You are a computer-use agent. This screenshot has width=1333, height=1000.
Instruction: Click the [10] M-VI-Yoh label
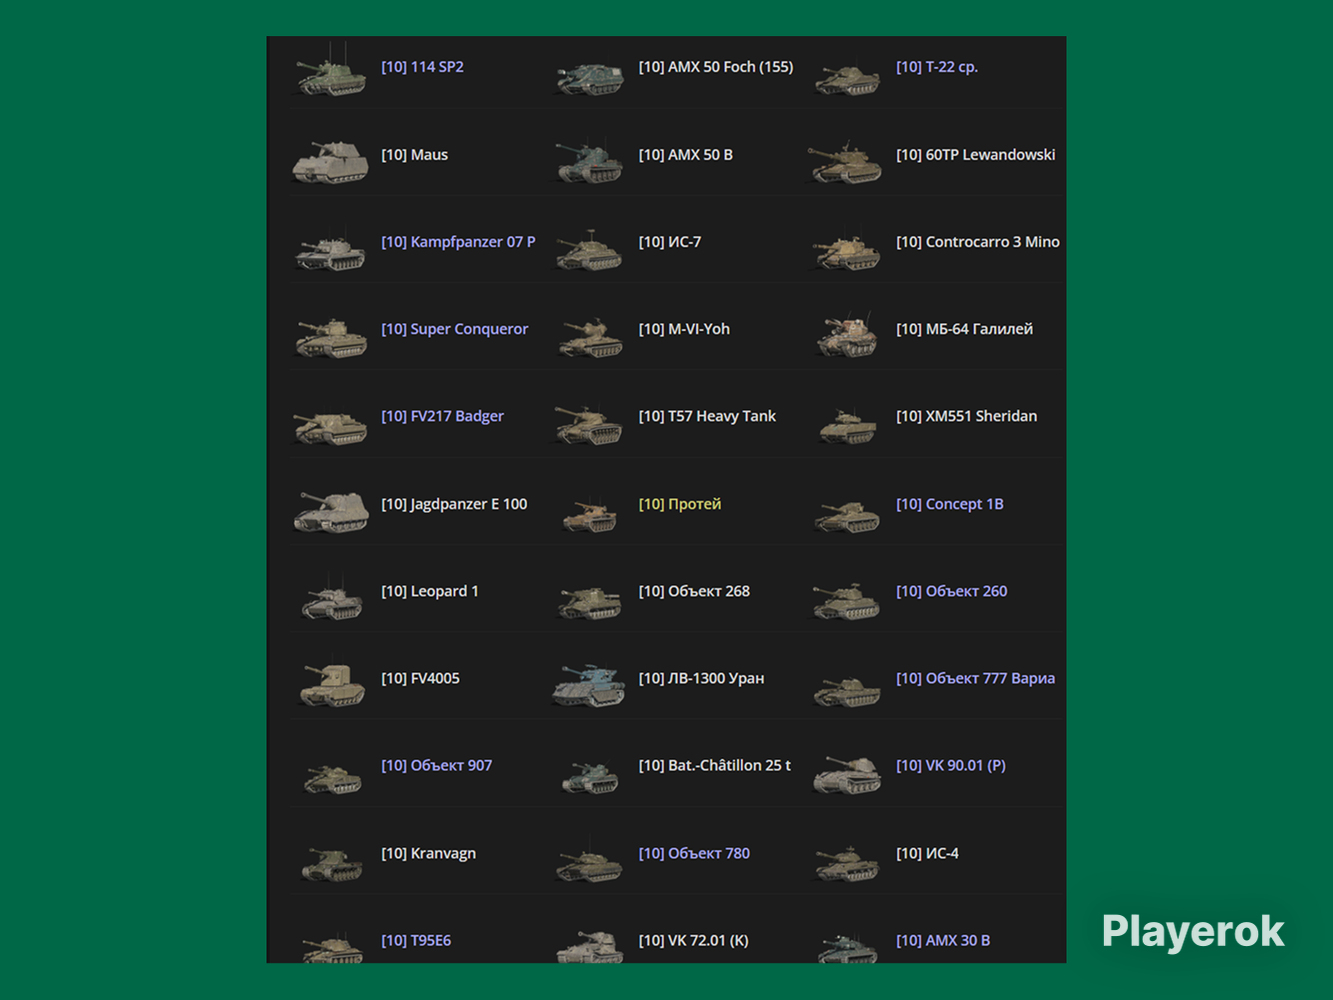684,329
